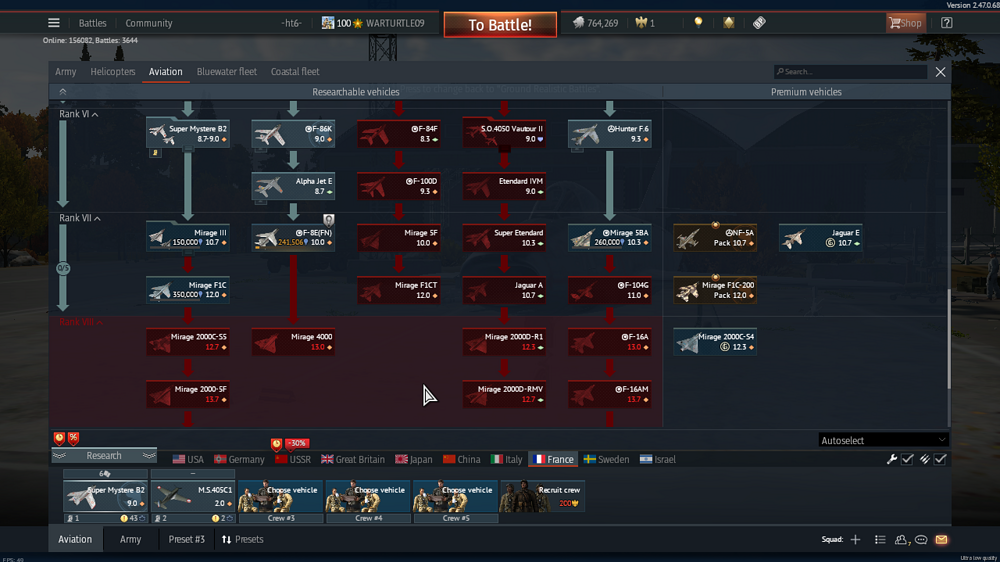
Task: Select M.S.405C1 crew slot card
Action: coord(193,496)
